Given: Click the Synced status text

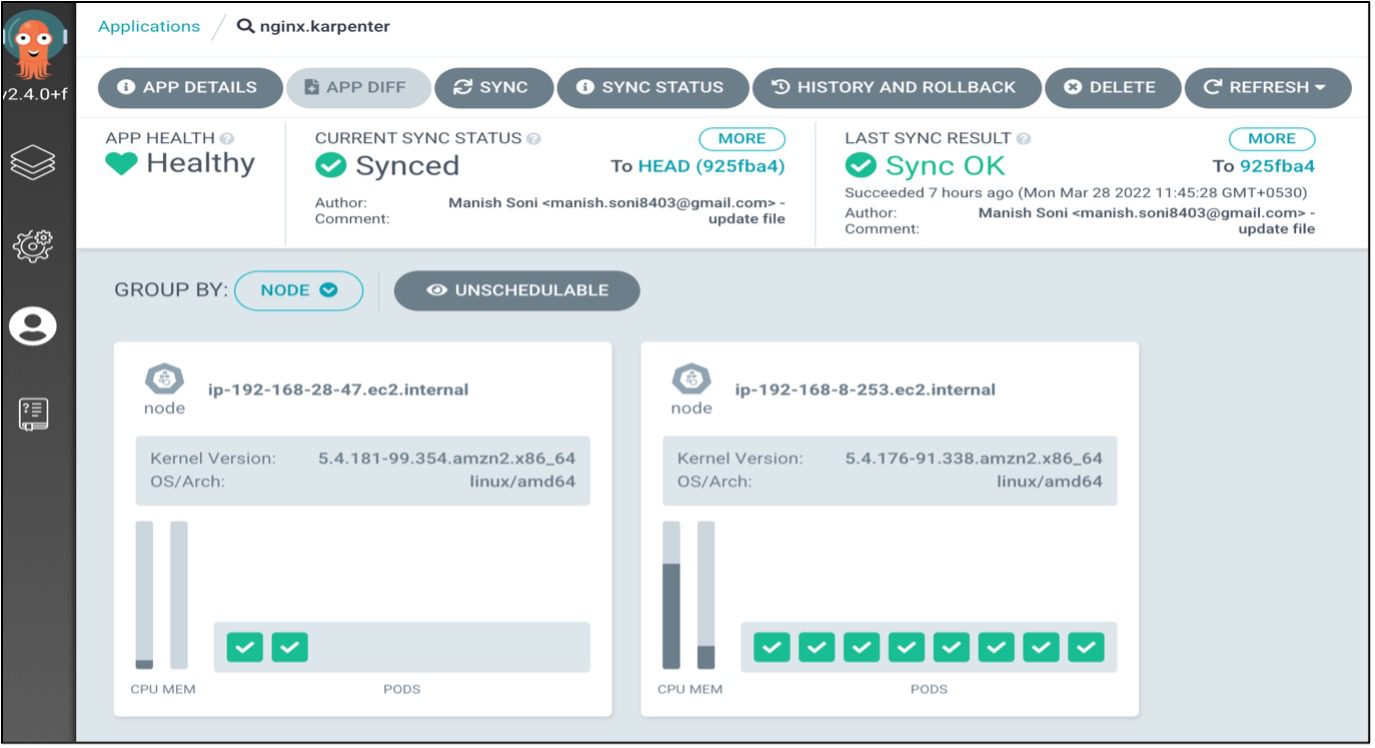Looking at the screenshot, I should point(407,166).
